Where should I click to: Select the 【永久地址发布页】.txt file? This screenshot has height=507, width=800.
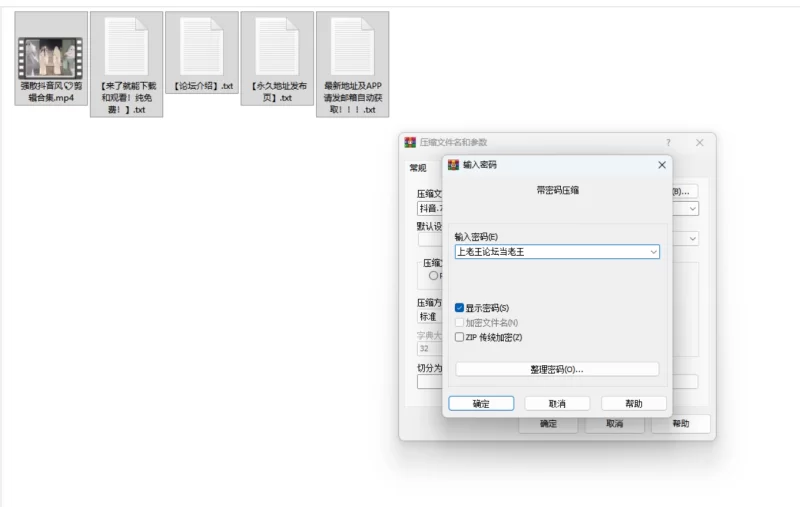[x=277, y=59]
